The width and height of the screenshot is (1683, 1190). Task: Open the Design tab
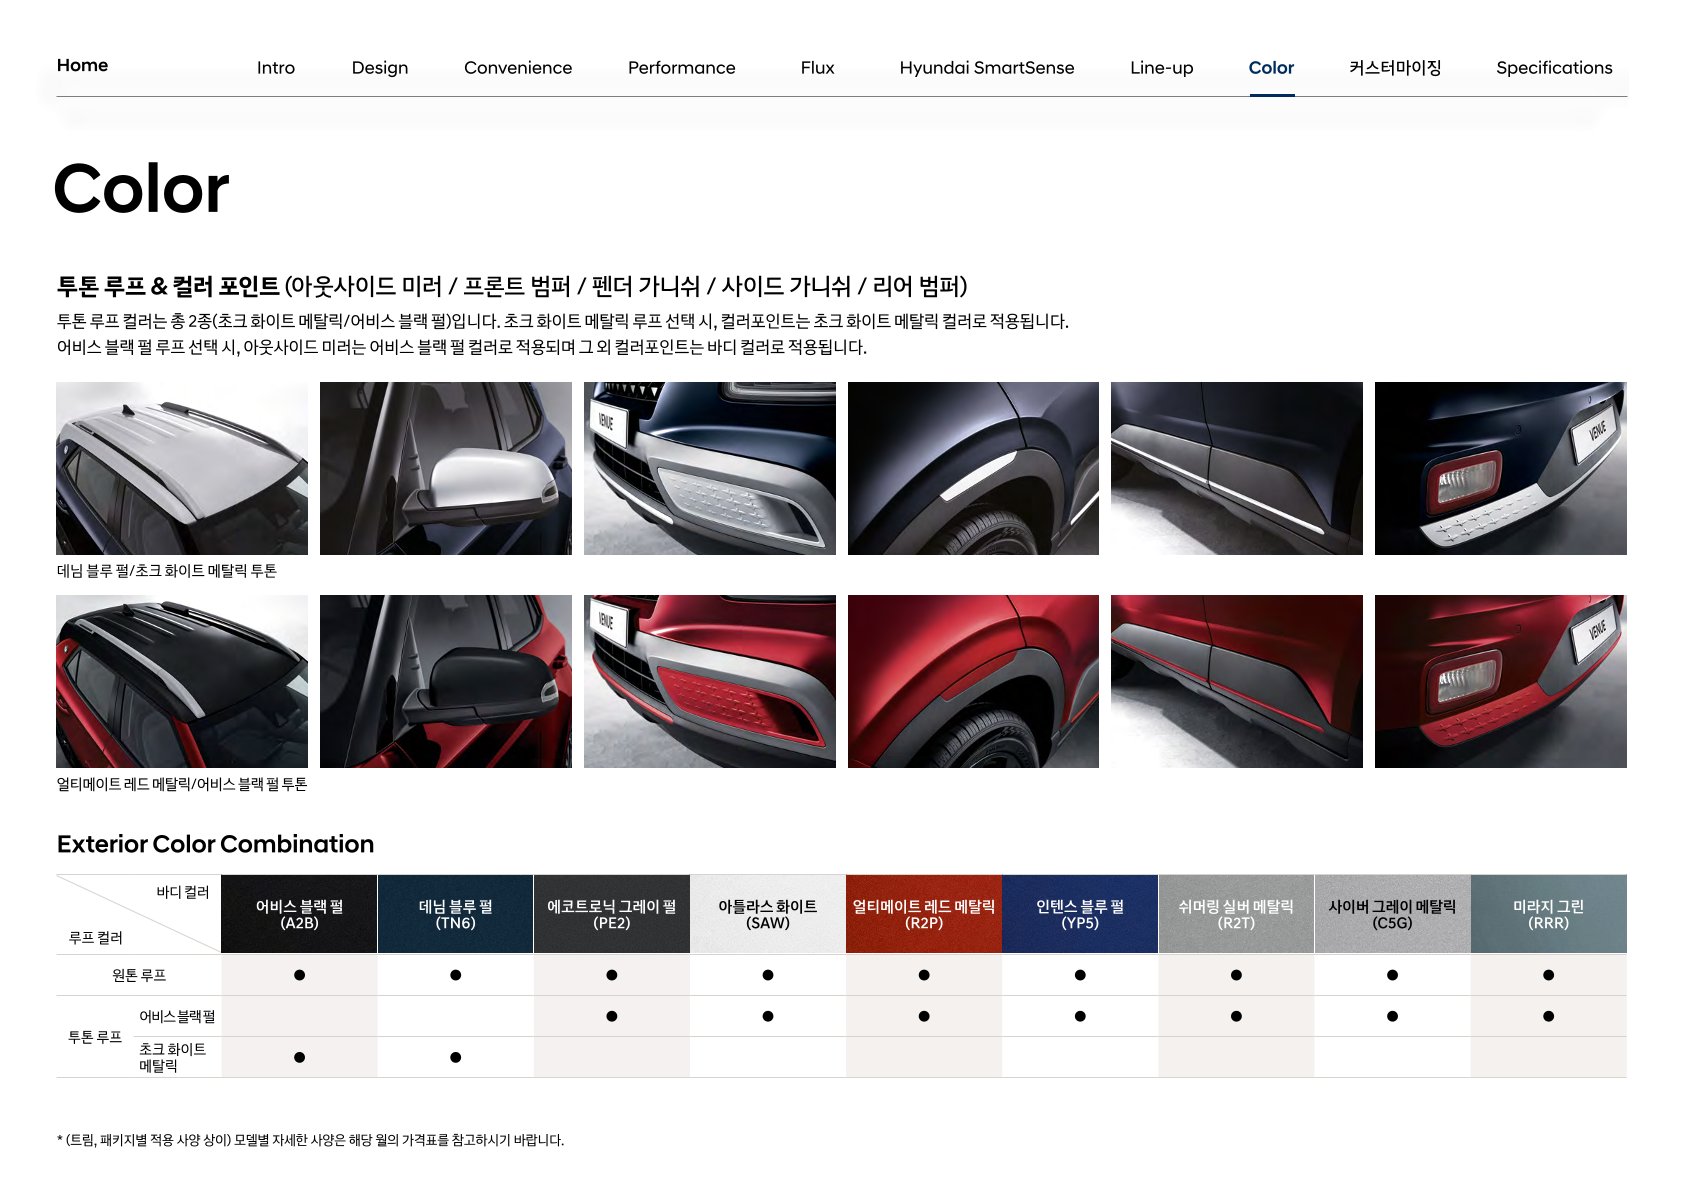380,68
